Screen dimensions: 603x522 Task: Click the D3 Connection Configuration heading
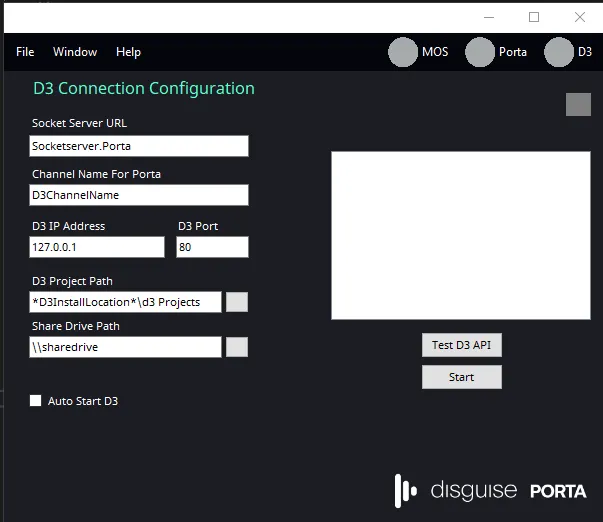(x=144, y=88)
